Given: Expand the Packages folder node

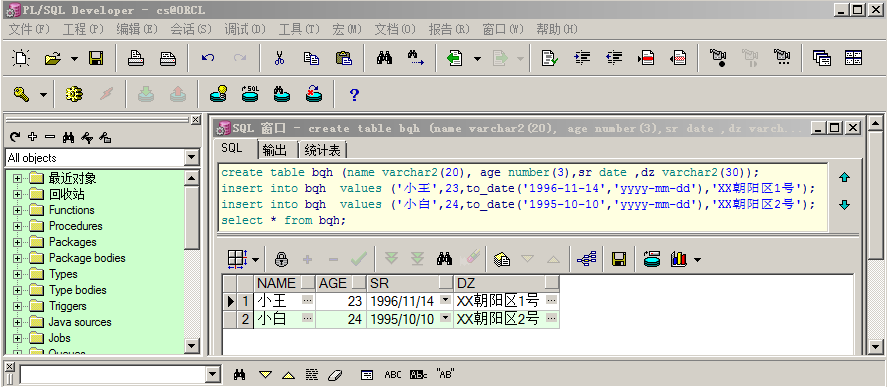Looking at the screenshot, I should [18, 242].
